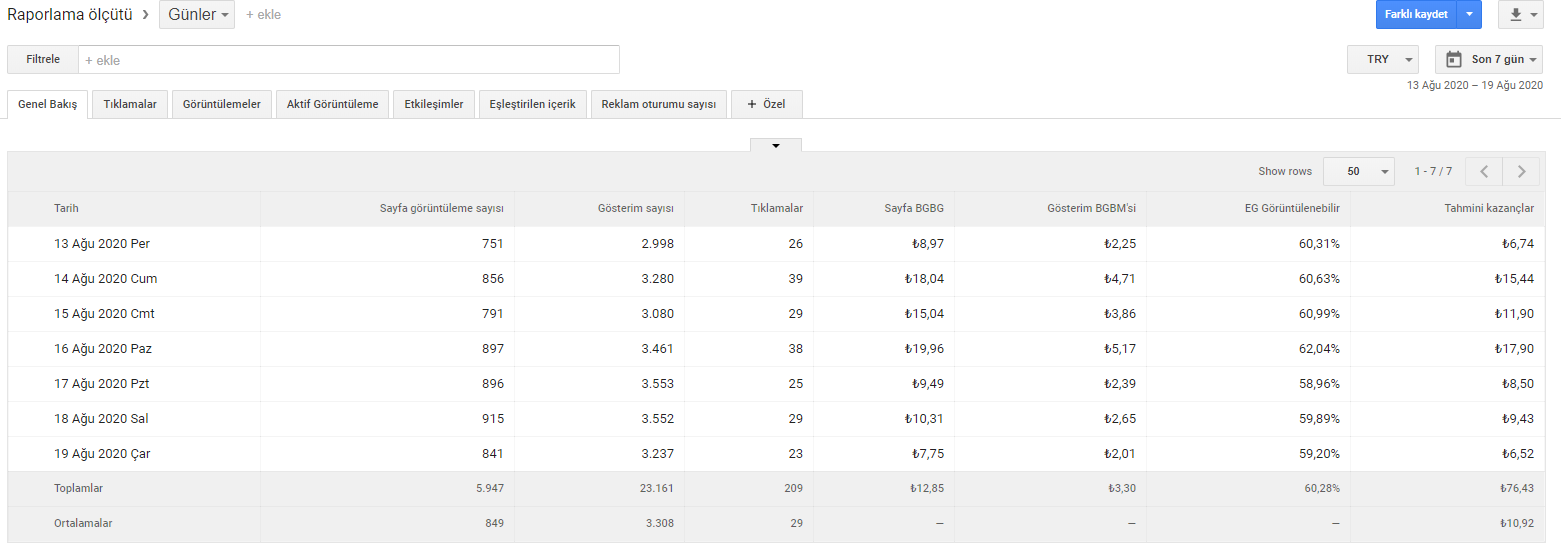Collapse the chart with black triangle toggle
The width and height of the screenshot is (1561, 554).
776,145
